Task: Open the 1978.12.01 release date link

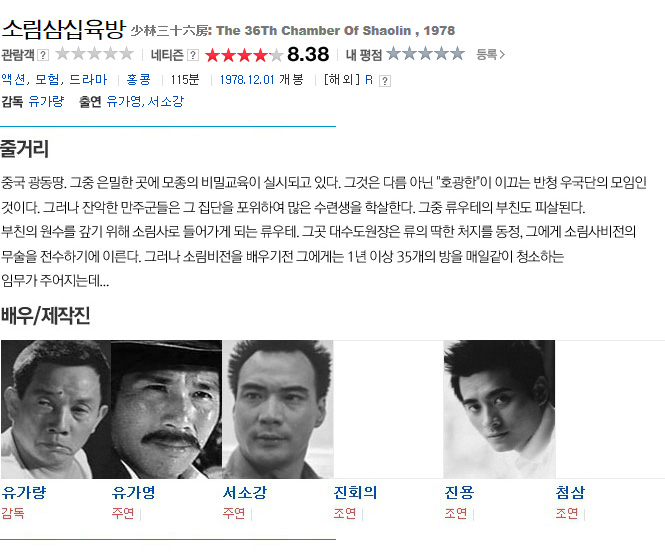Action: (x=247, y=79)
